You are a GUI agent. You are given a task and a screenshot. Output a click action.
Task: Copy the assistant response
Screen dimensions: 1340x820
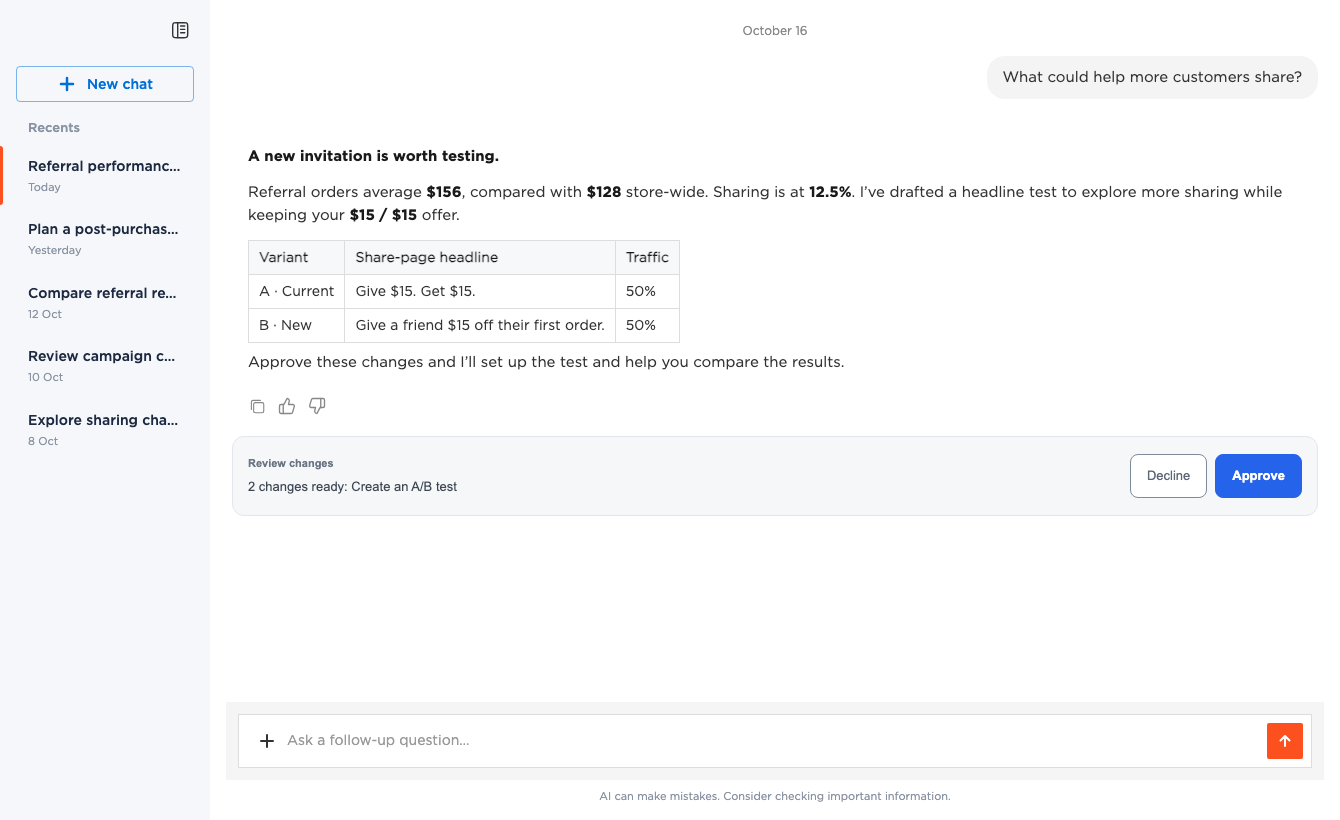pos(258,406)
